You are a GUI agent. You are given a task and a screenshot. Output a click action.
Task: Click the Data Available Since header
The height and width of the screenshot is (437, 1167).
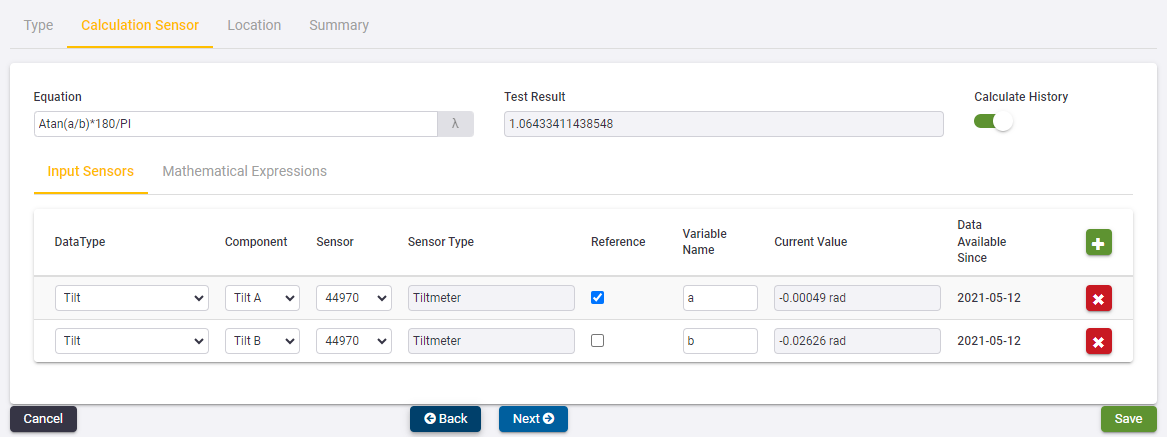coord(982,242)
